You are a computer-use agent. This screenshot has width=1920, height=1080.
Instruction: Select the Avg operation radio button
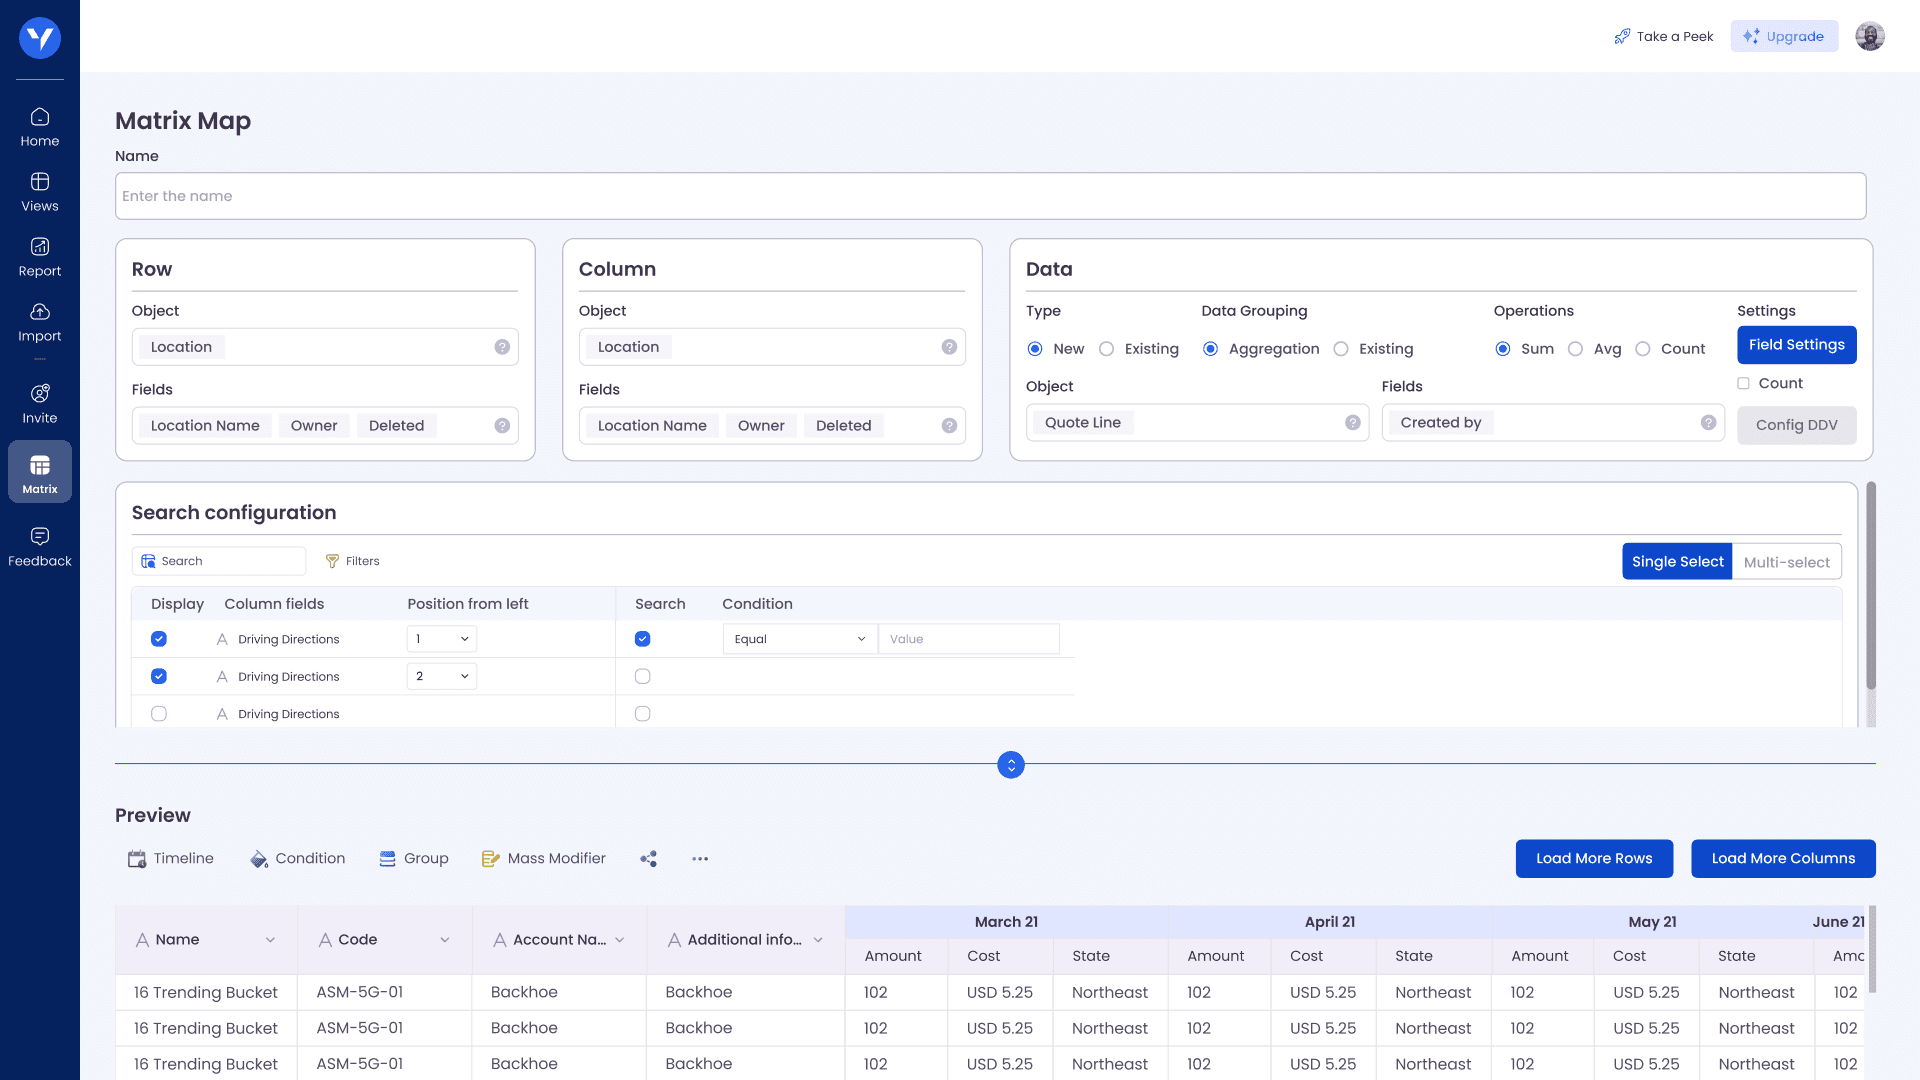point(1575,349)
